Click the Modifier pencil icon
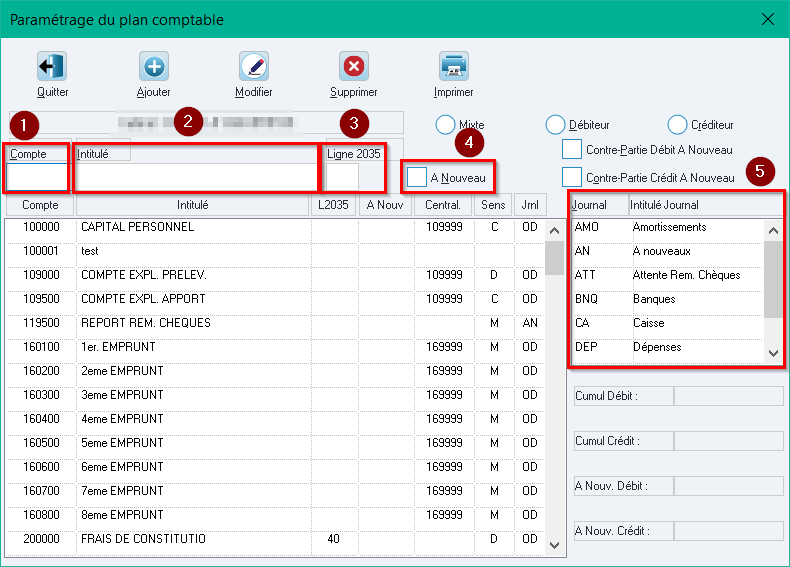This screenshot has width=790, height=567. [x=254, y=66]
